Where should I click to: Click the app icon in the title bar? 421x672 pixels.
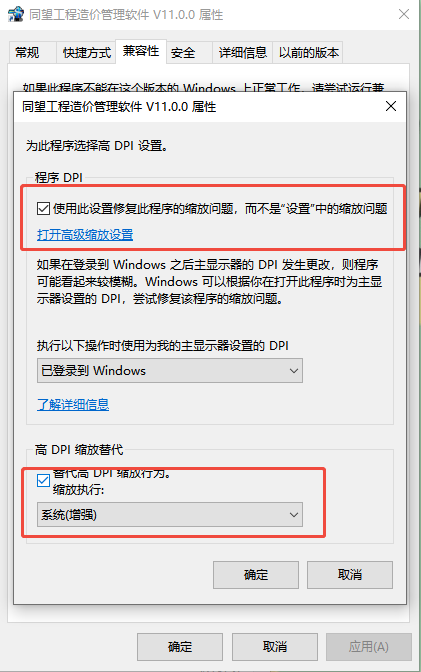click(x=15, y=14)
